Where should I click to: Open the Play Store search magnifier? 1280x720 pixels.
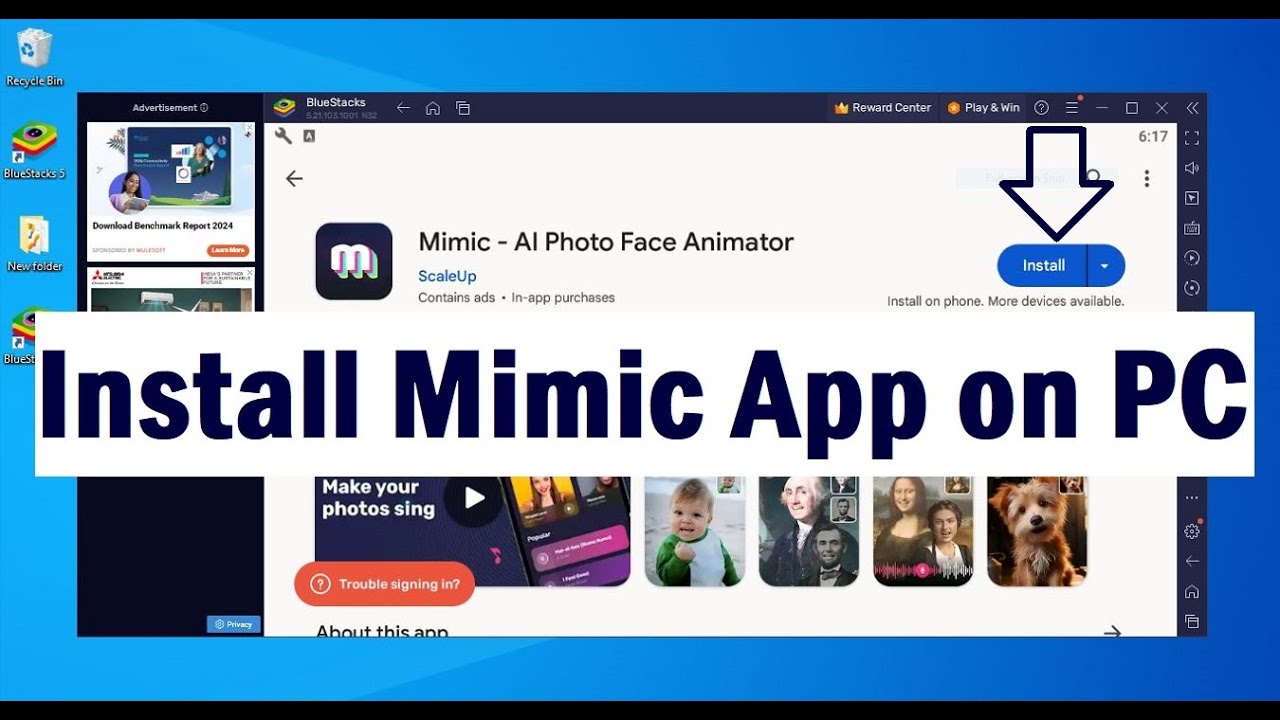(1094, 178)
